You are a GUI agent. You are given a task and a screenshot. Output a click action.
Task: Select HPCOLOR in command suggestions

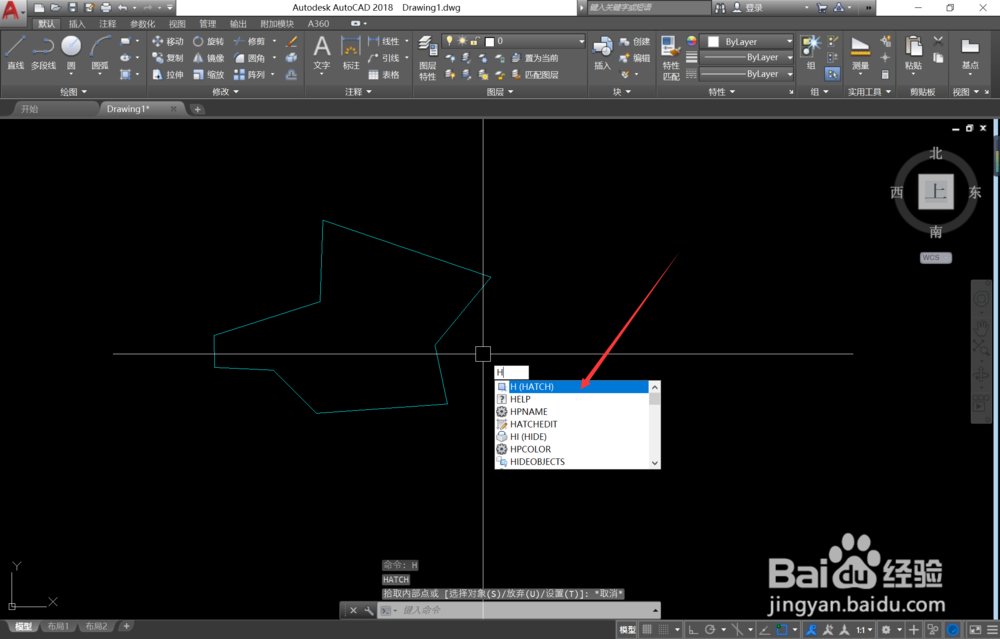point(572,449)
